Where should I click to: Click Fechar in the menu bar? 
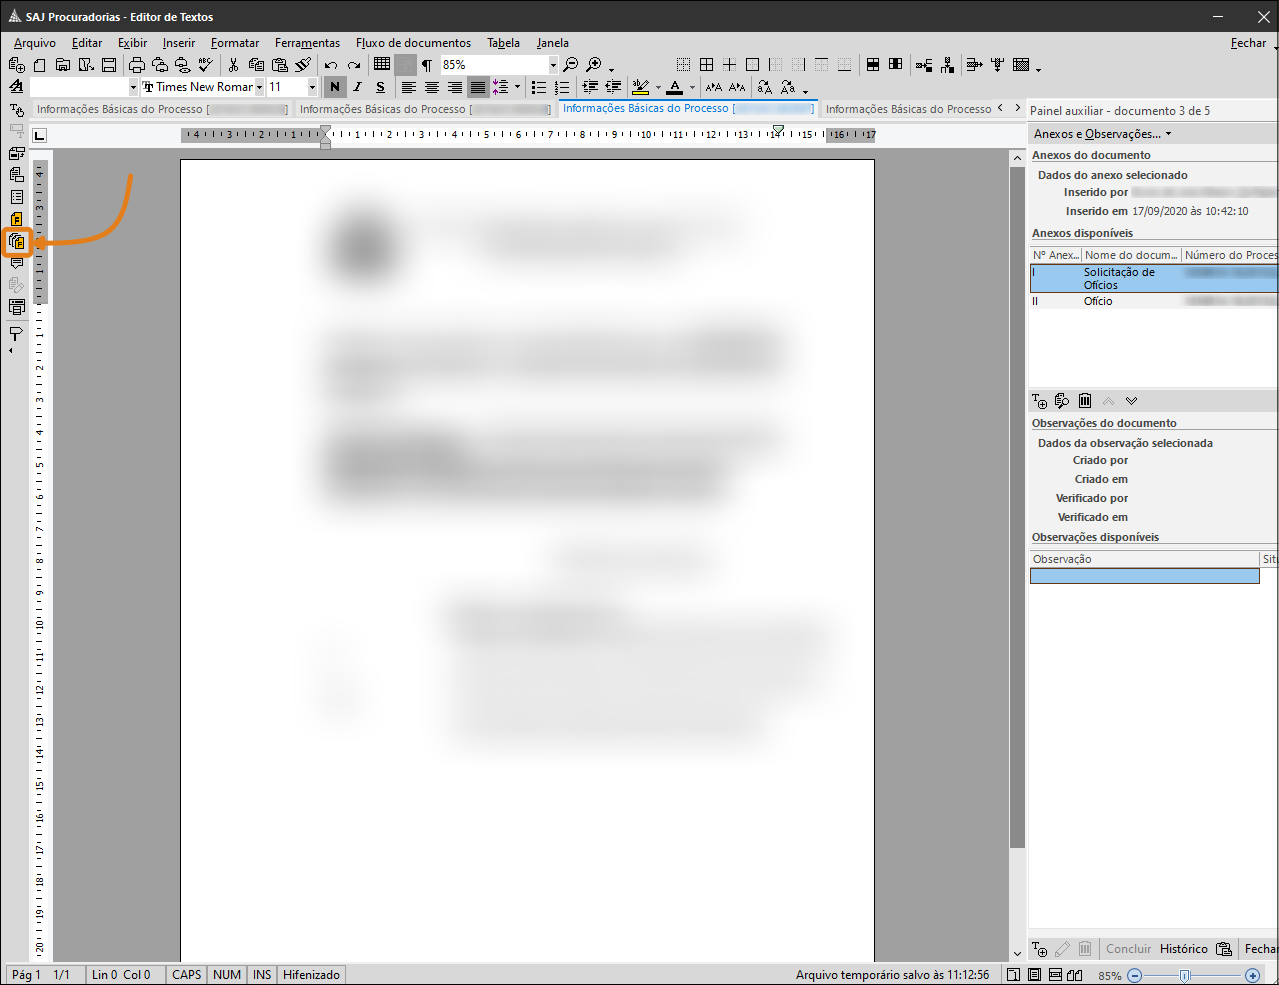[1248, 43]
